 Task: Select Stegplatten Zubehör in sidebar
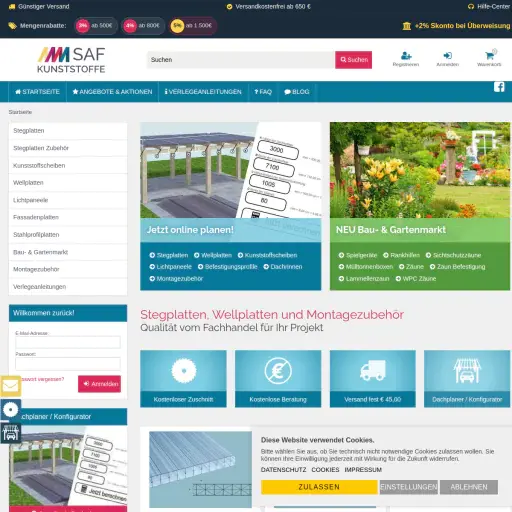68,148
